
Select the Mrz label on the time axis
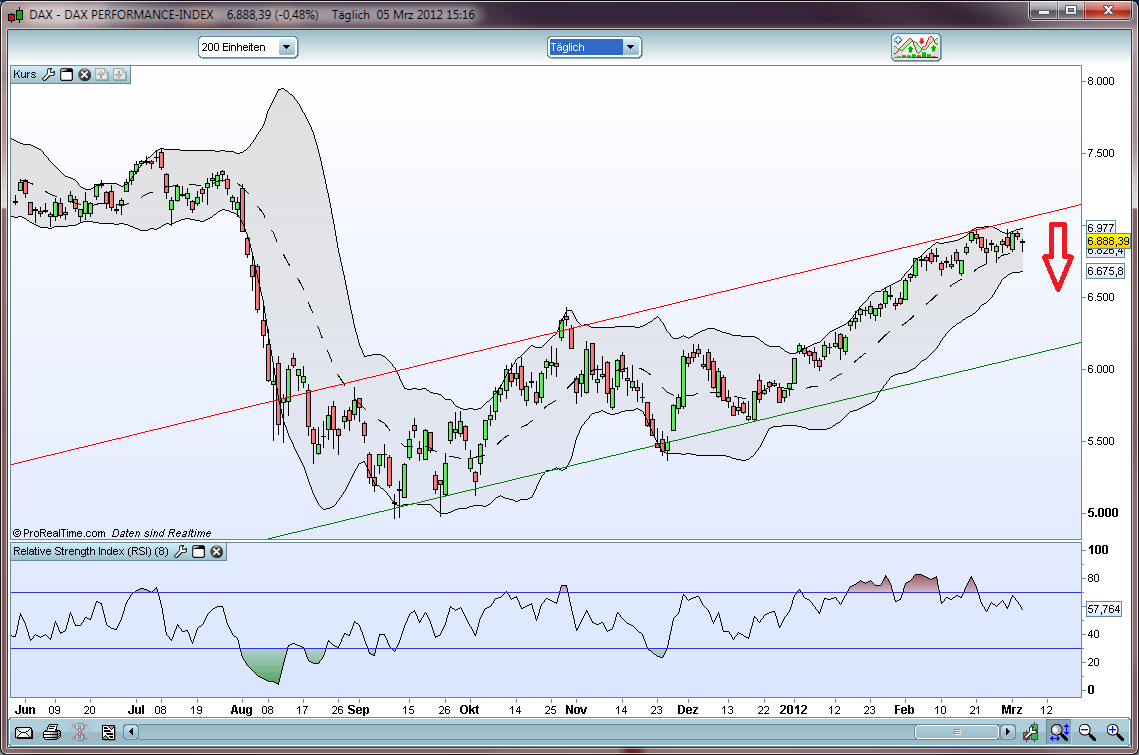(x=1012, y=709)
